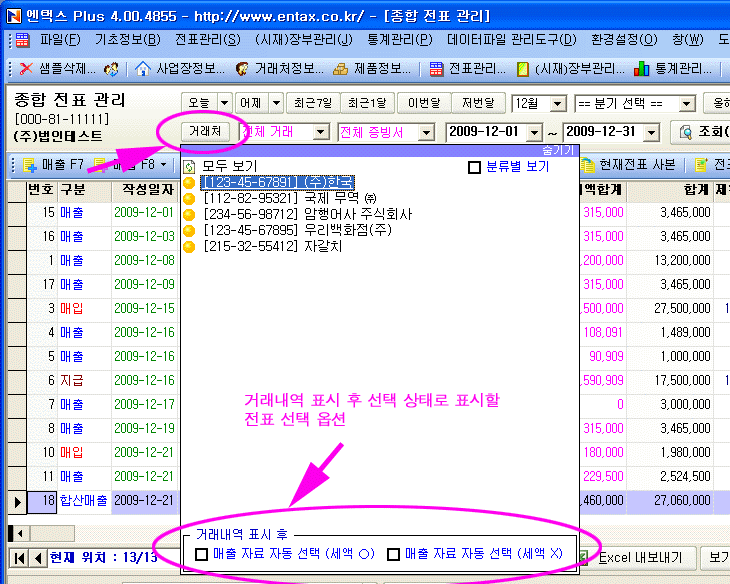Click the 최근7일 date range button
This screenshot has width=730, height=584.
309,104
